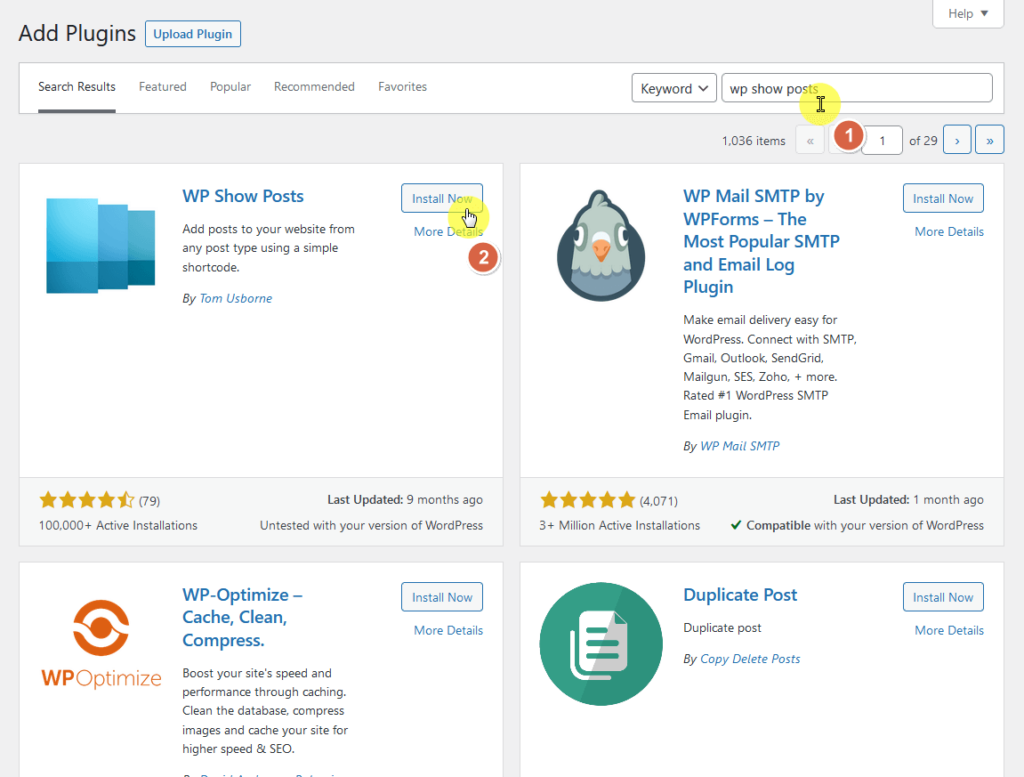Visit author Copy Delete Posts link
Screen dimensions: 1024x777
(x=750, y=659)
